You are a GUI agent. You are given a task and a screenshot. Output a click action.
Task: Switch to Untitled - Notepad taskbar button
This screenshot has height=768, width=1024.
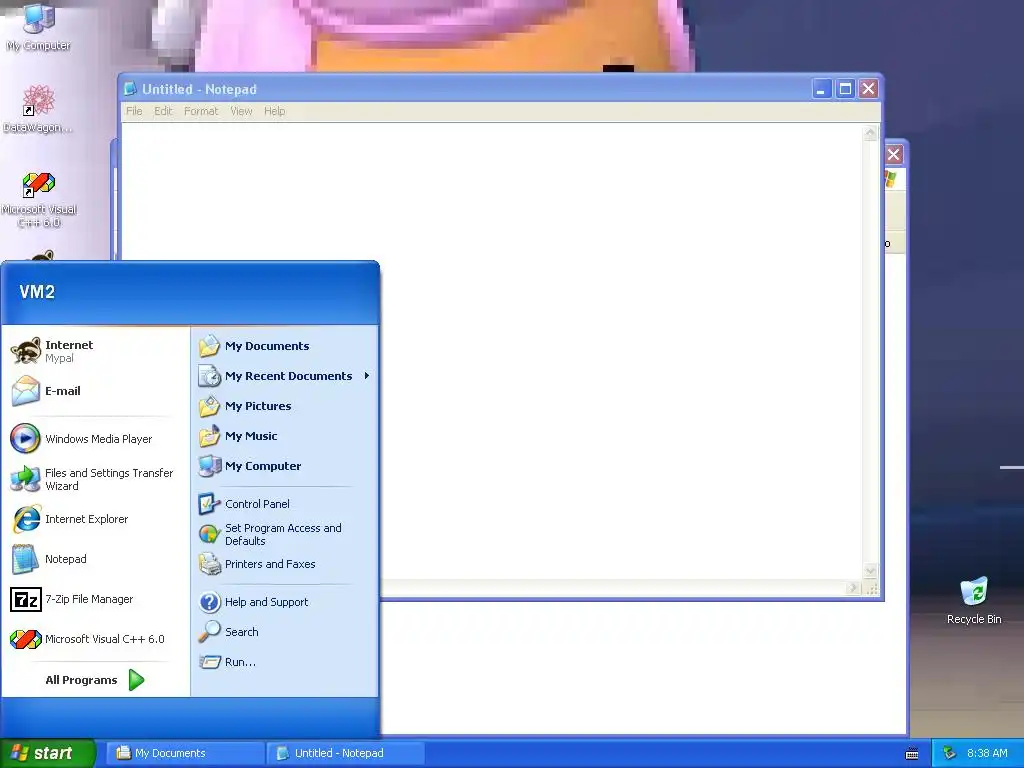point(345,753)
